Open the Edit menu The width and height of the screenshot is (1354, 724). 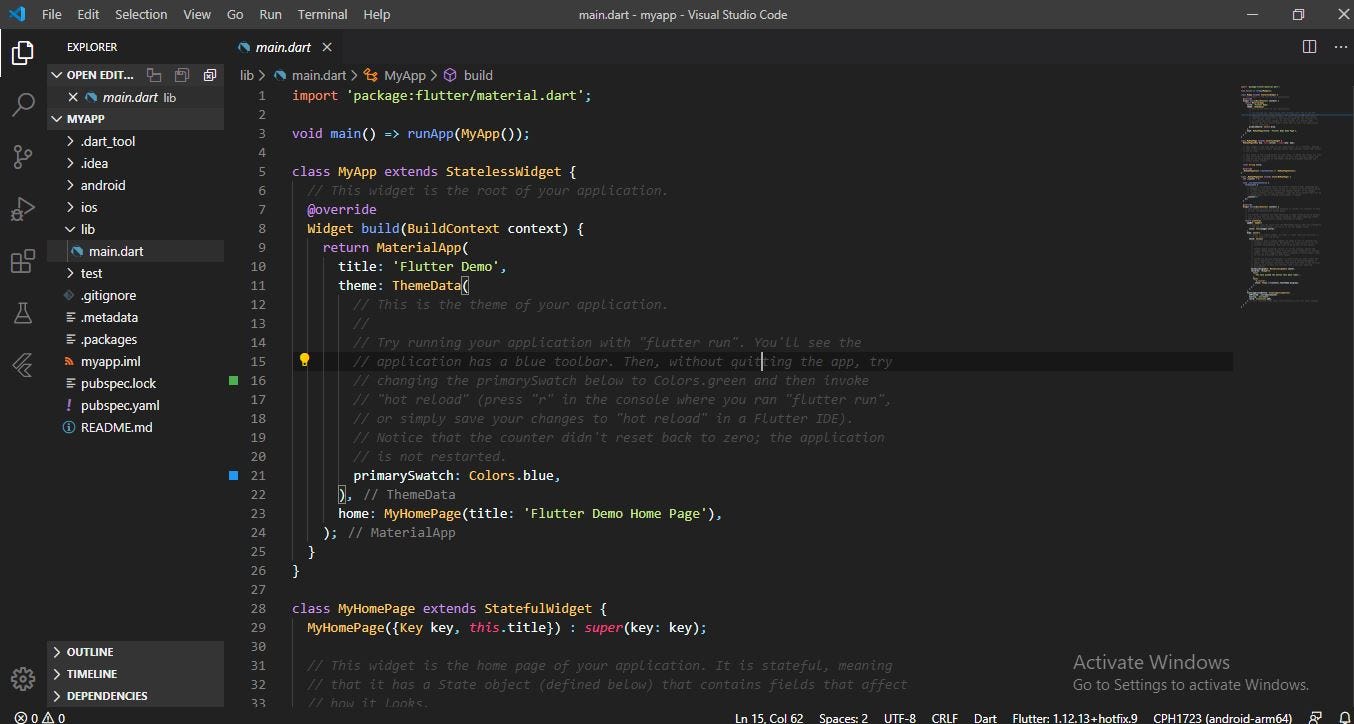88,14
